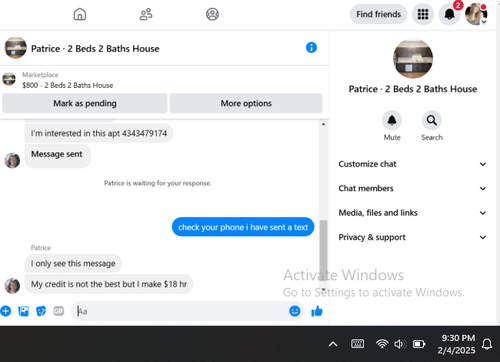Open more actions with the blue plus icon
This screenshot has height=362, width=500.
(x=6, y=311)
